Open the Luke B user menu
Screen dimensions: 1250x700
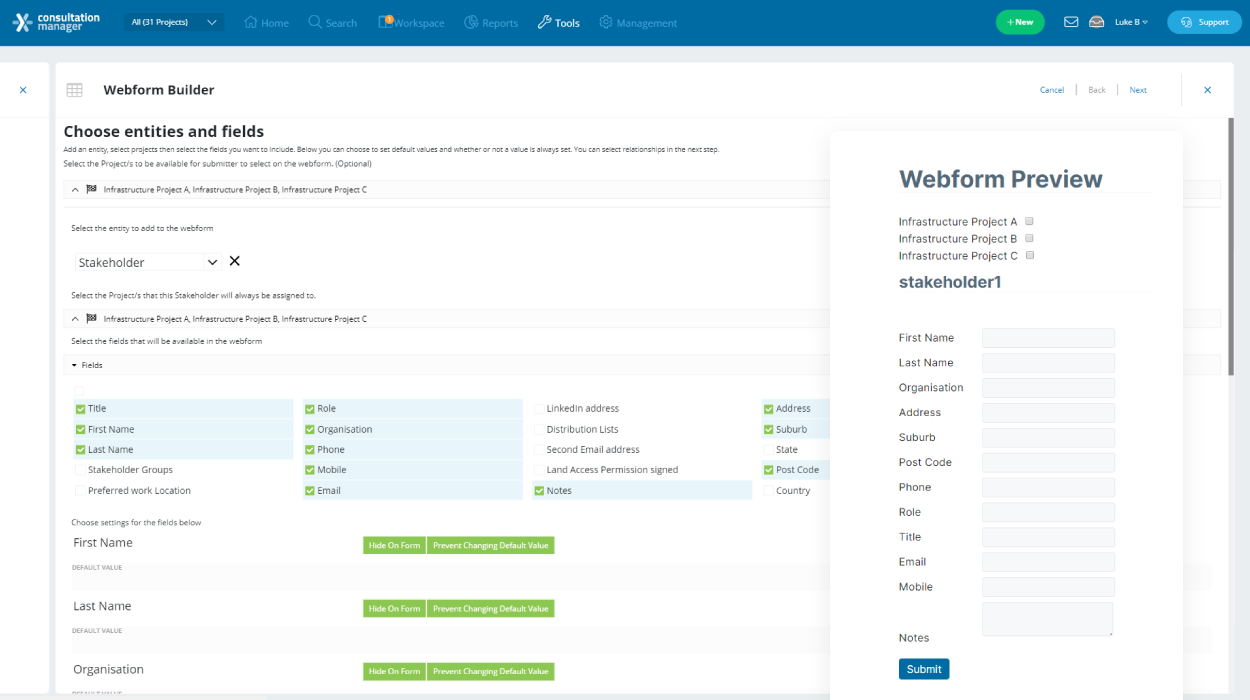click(x=1131, y=22)
